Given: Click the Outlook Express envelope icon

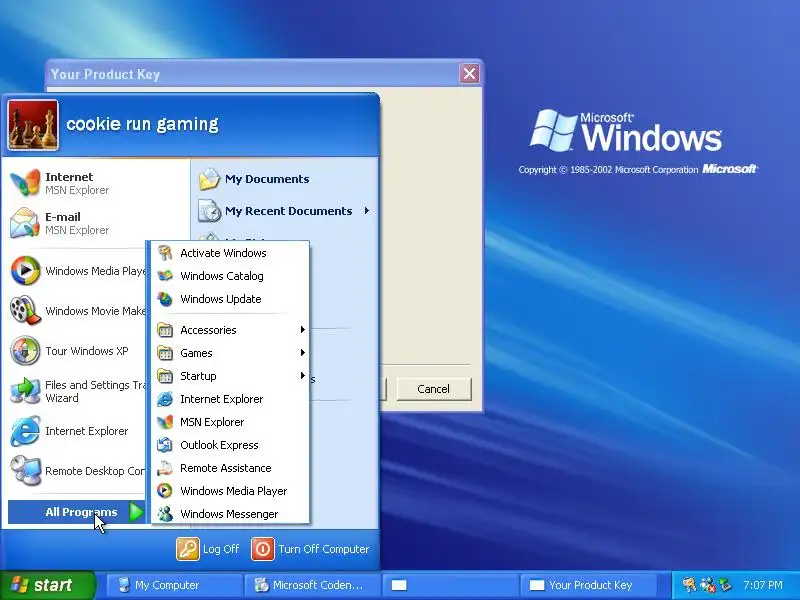Looking at the screenshot, I should point(165,445).
